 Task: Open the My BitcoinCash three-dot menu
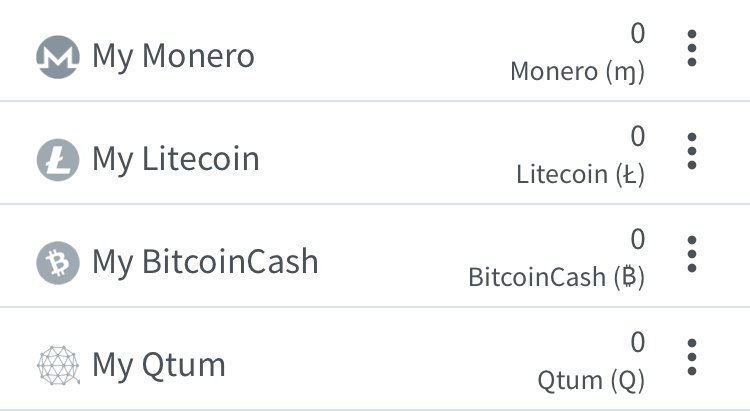(x=692, y=254)
